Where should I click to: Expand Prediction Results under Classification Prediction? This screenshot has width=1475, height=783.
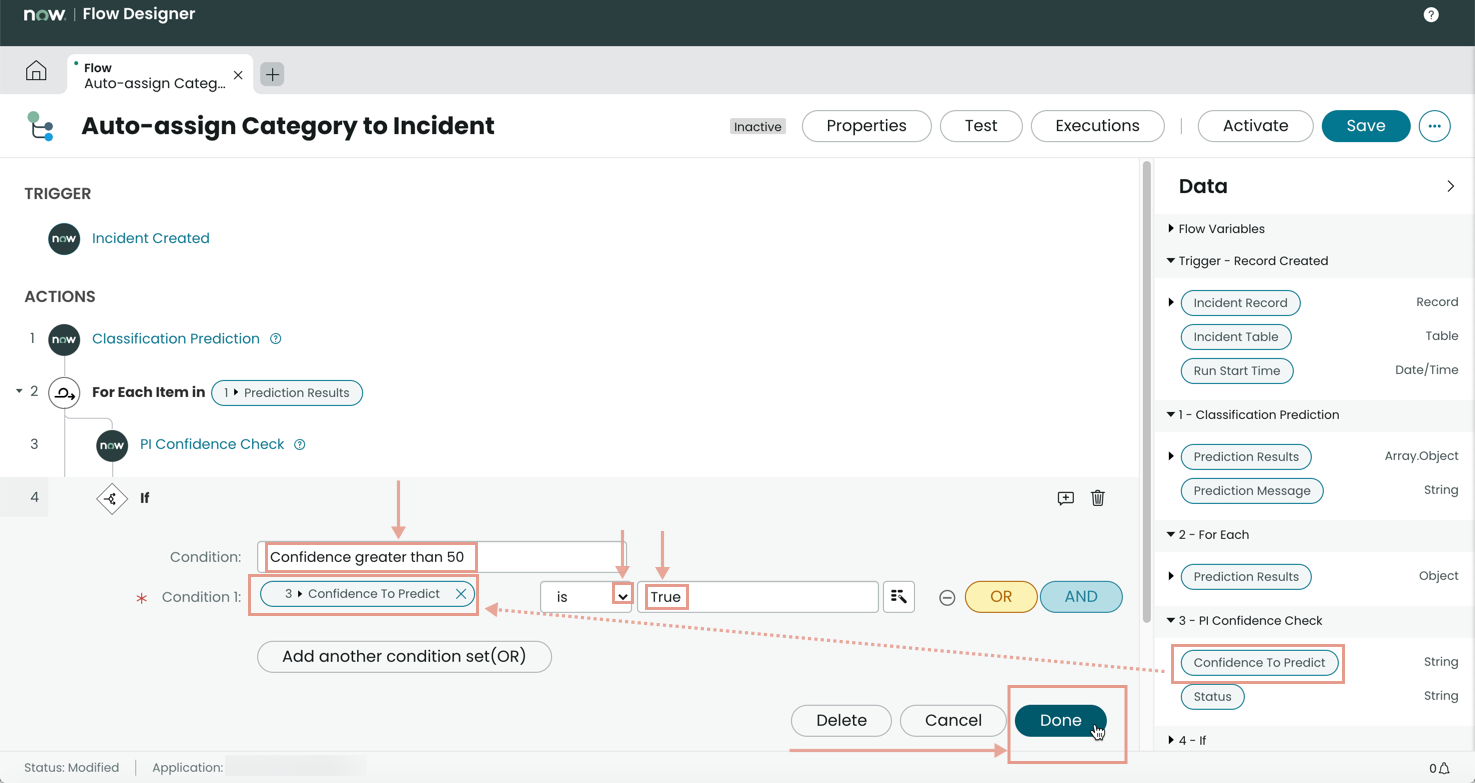(x=1171, y=456)
